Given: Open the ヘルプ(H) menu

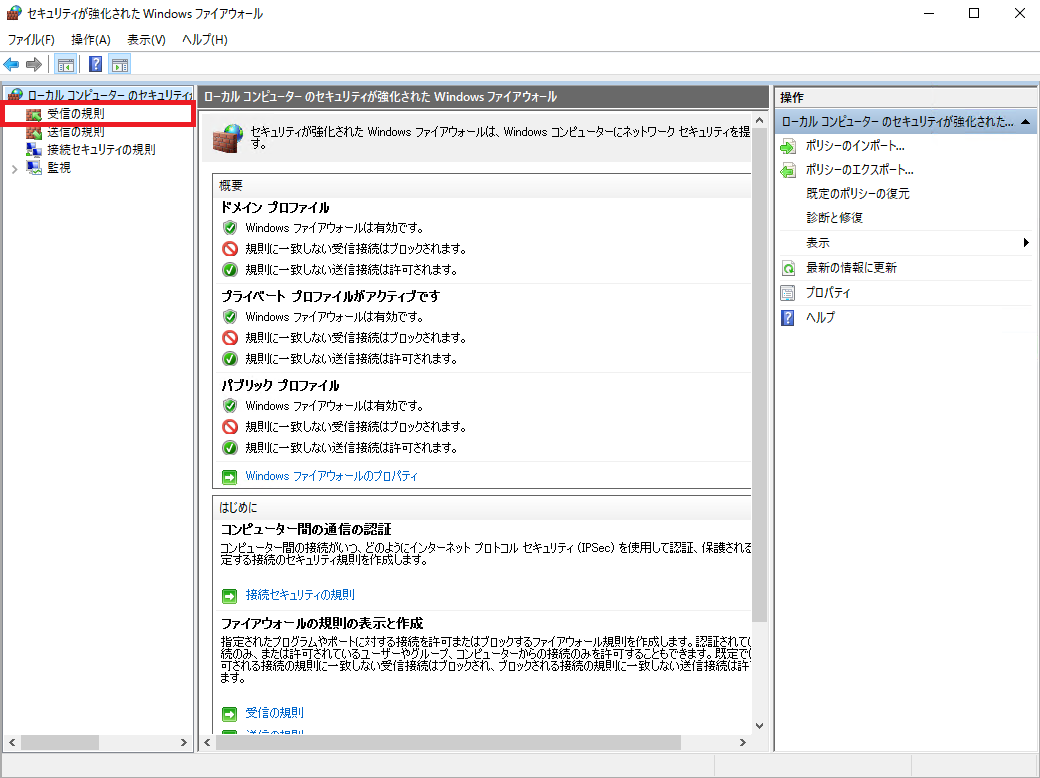Looking at the screenshot, I should 205,40.
